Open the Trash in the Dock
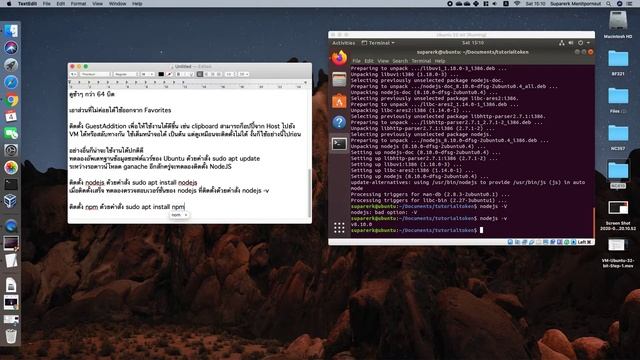This screenshot has width=640, height=360. pyautogui.click(x=11, y=336)
